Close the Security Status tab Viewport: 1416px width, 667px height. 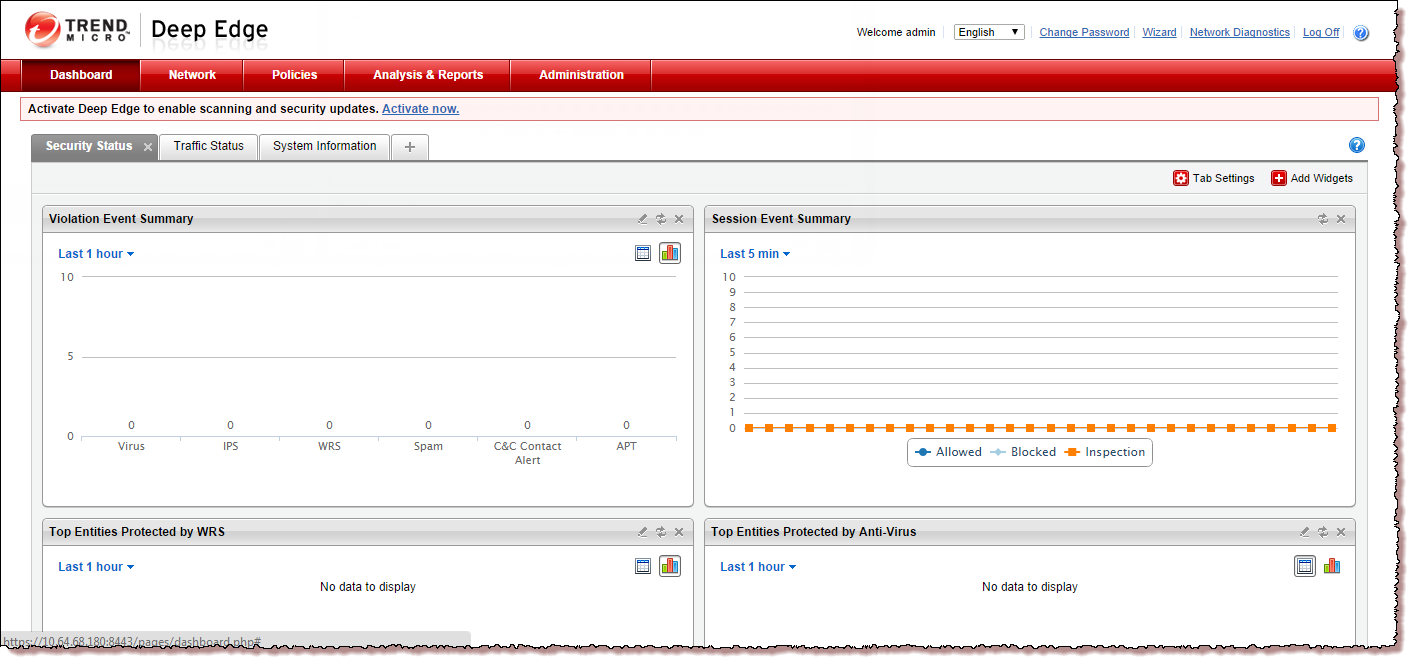click(148, 147)
